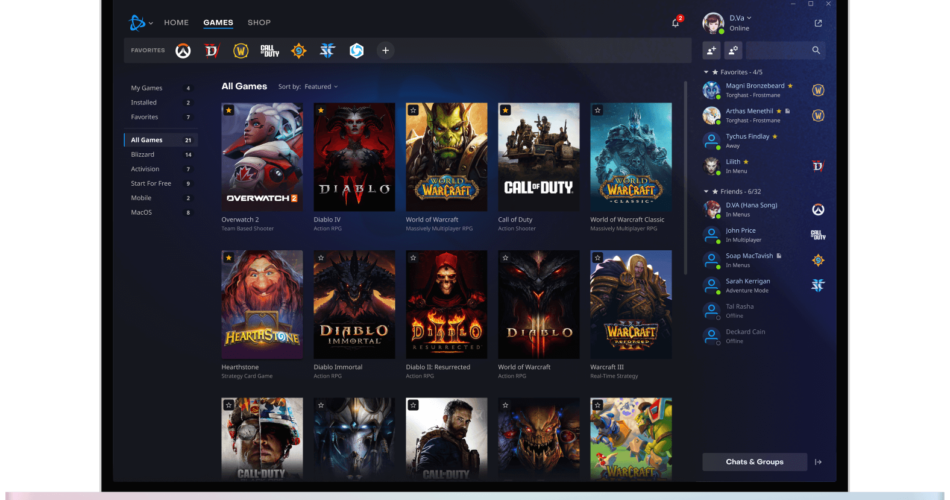Add a game with the plus button
The height and width of the screenshot is (500, 950).
tap(385, 50)
